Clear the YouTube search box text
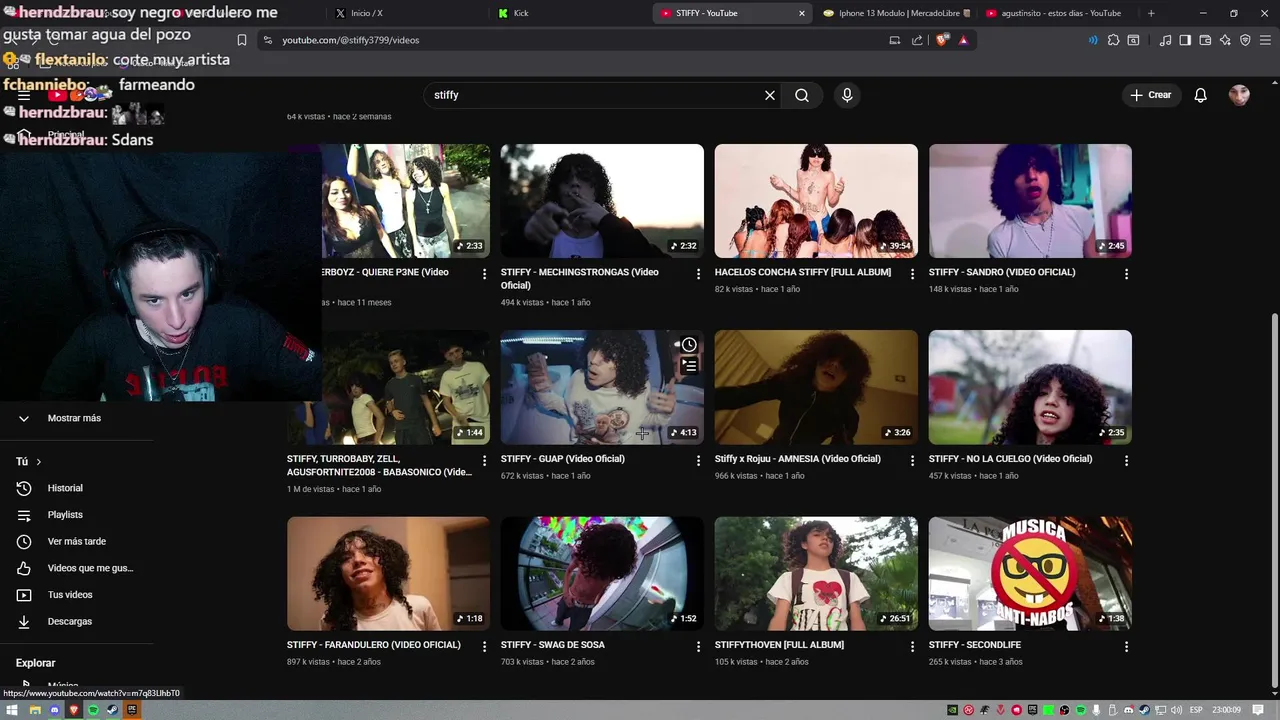The image size is (1280, 720). [x=770, y=95]
